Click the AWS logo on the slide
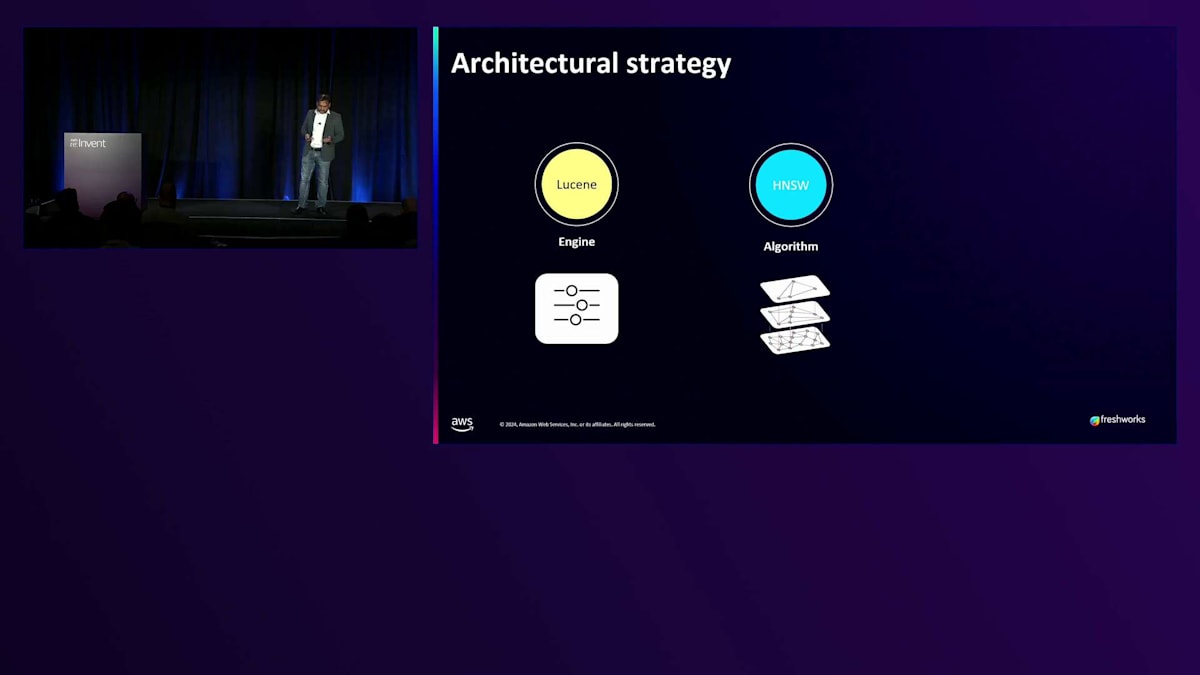The width and height of the screenshot is (1200, 675). (462, 424)
